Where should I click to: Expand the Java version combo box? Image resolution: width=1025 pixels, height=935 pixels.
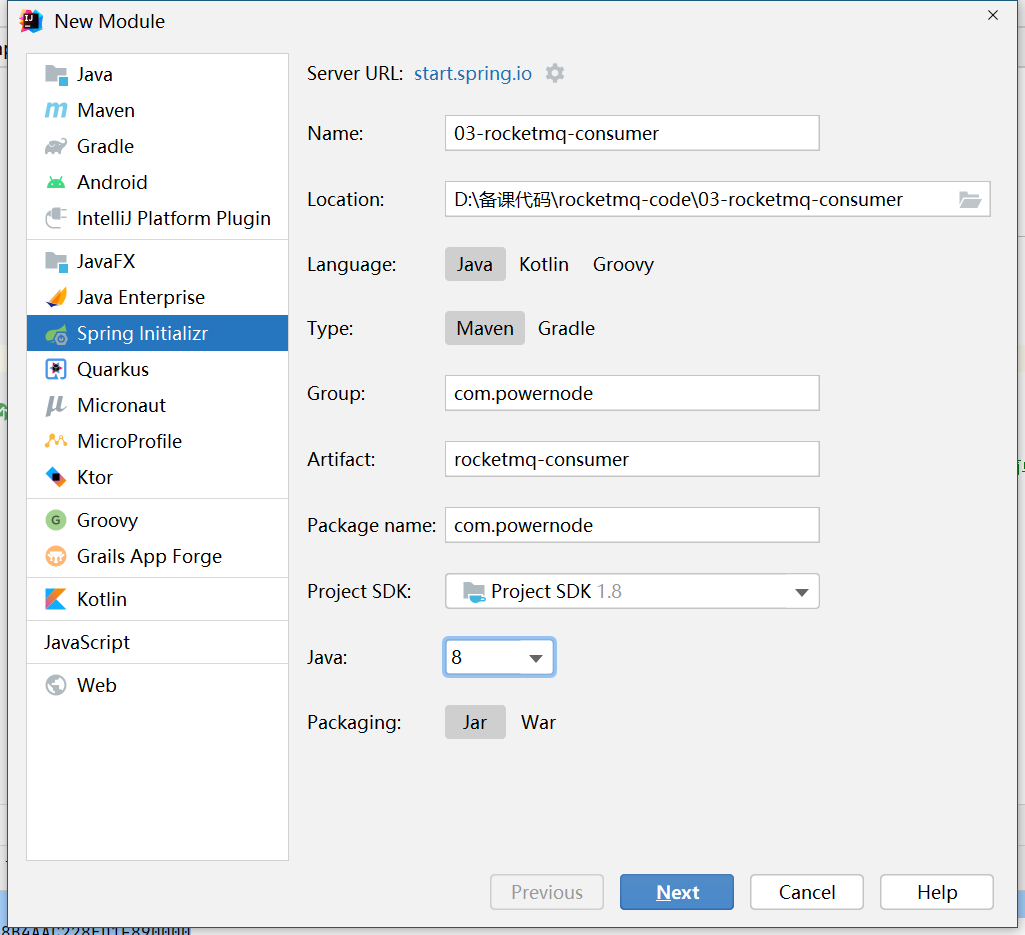[x=535, y=658]
